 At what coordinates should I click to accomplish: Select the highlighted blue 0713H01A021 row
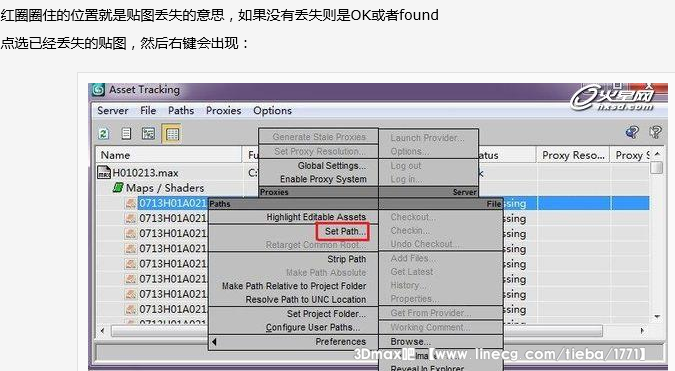click(172, 203)
